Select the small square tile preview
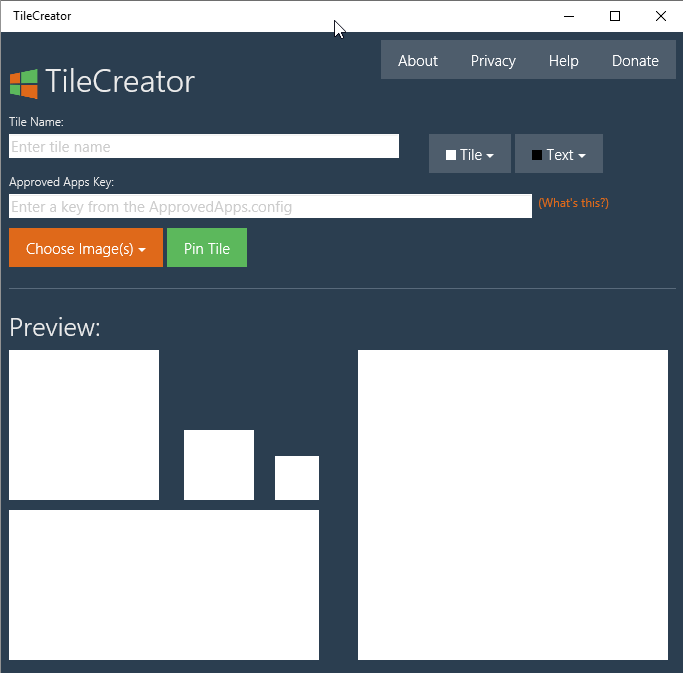 219,465
